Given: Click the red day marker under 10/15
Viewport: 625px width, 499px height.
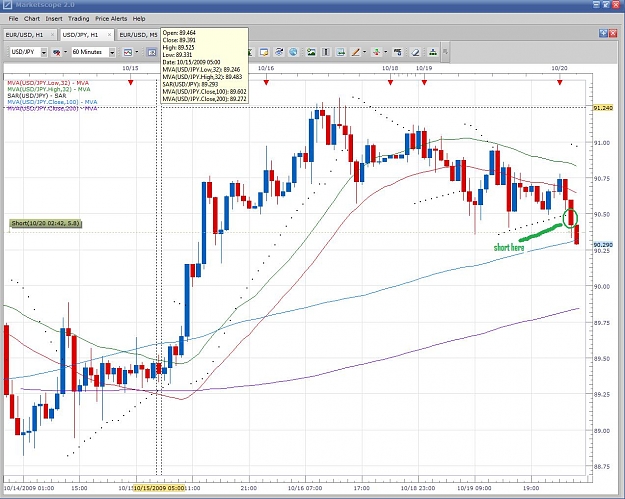Looking at the screenshot, I should pyautogui.click(x=130, y=83).
